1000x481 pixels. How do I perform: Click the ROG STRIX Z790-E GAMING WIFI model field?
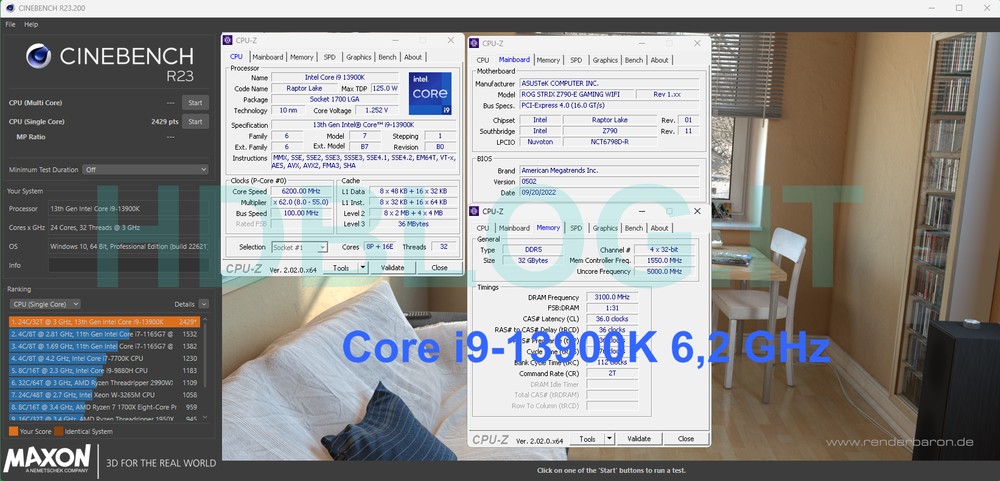[x=577, y=94]
